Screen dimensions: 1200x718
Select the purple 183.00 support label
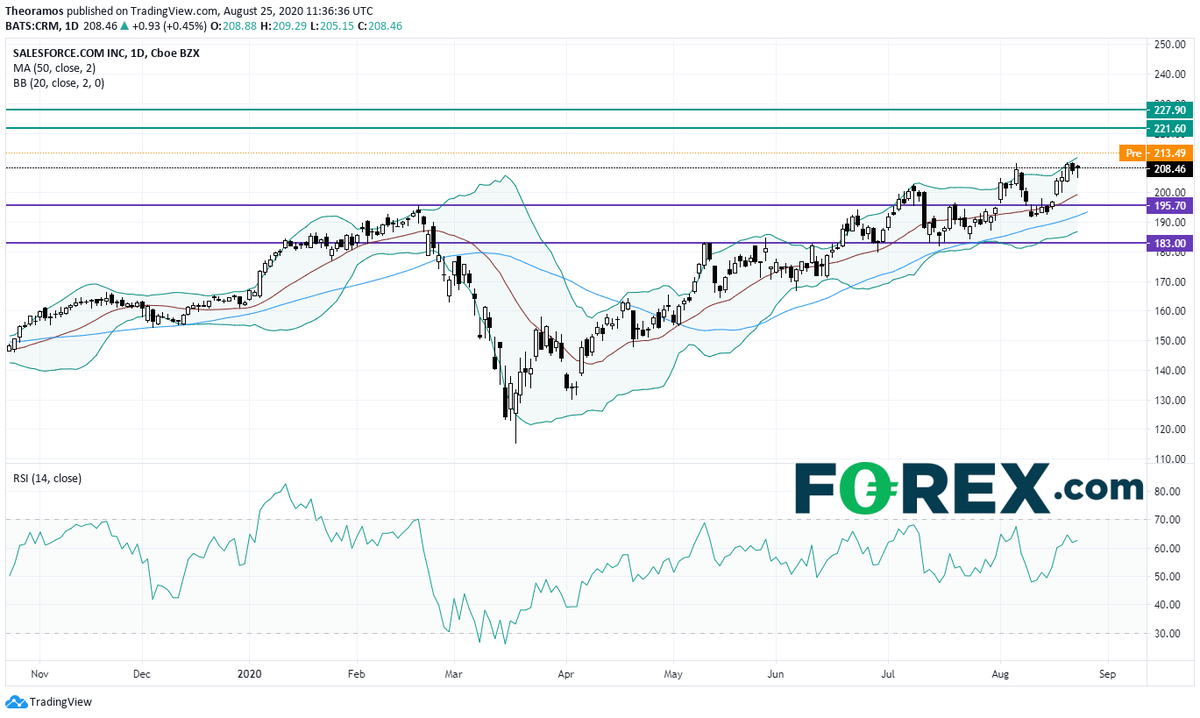pos(1168,243)
